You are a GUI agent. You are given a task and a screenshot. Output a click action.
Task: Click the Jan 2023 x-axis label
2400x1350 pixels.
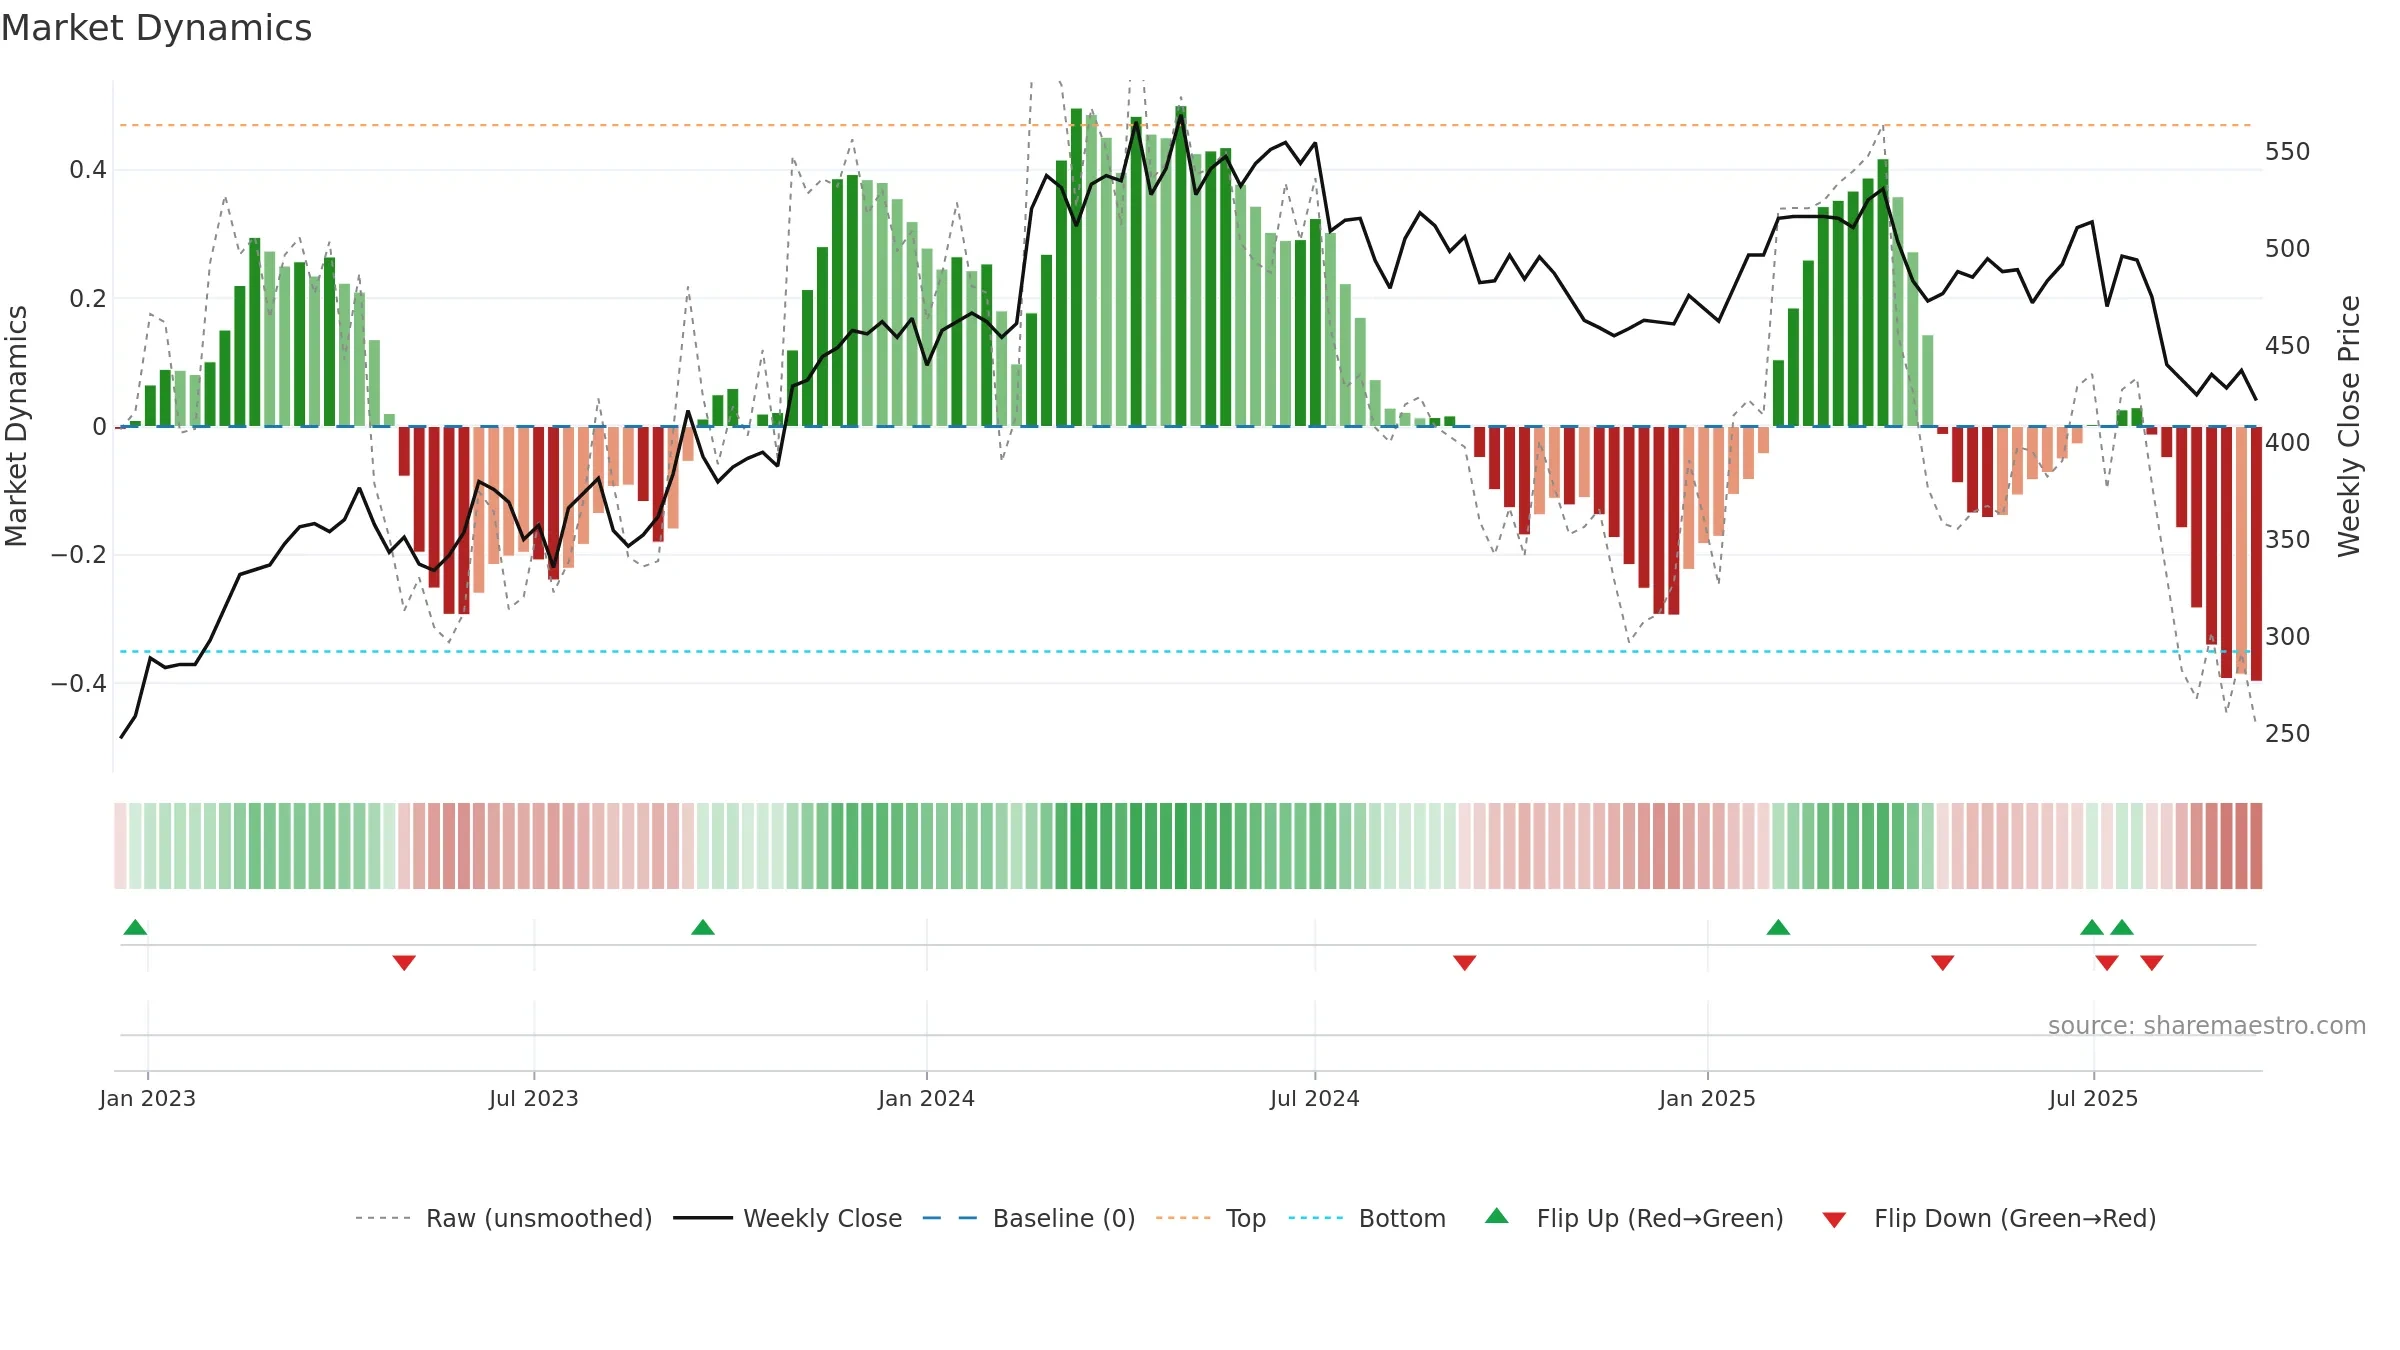pos(148,1098)
